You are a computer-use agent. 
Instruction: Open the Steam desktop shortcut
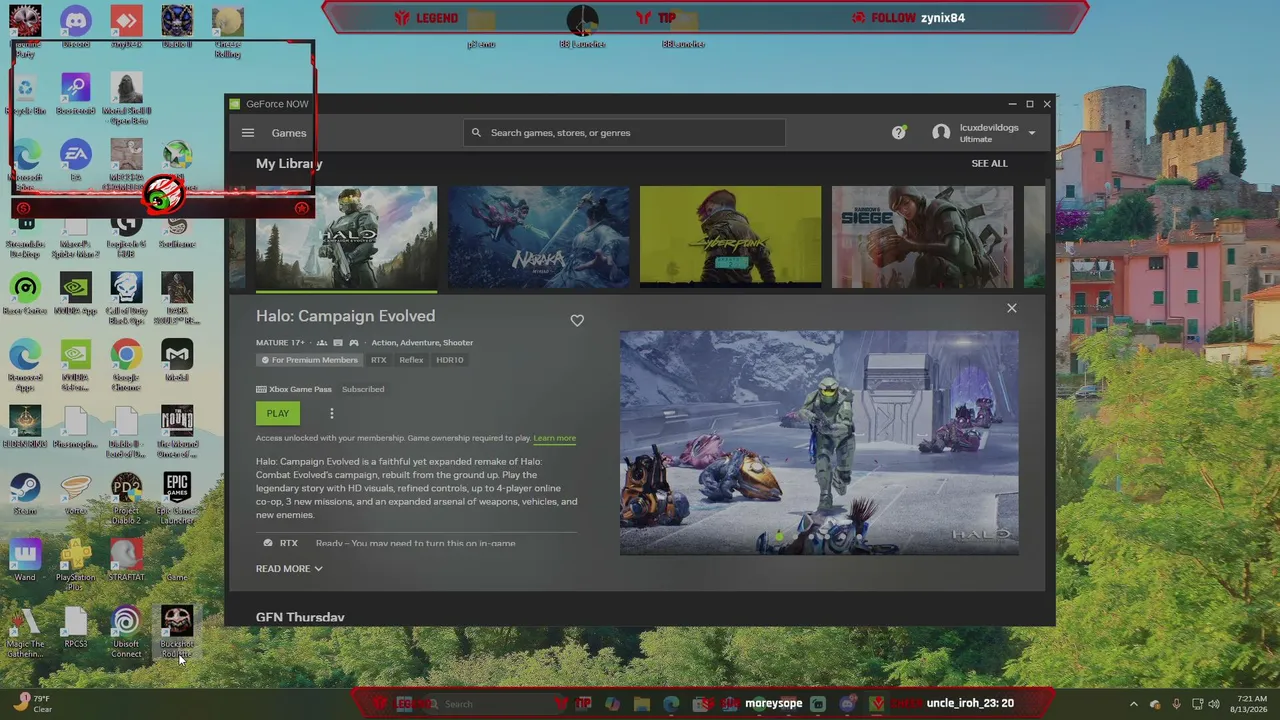coord(25,495)
